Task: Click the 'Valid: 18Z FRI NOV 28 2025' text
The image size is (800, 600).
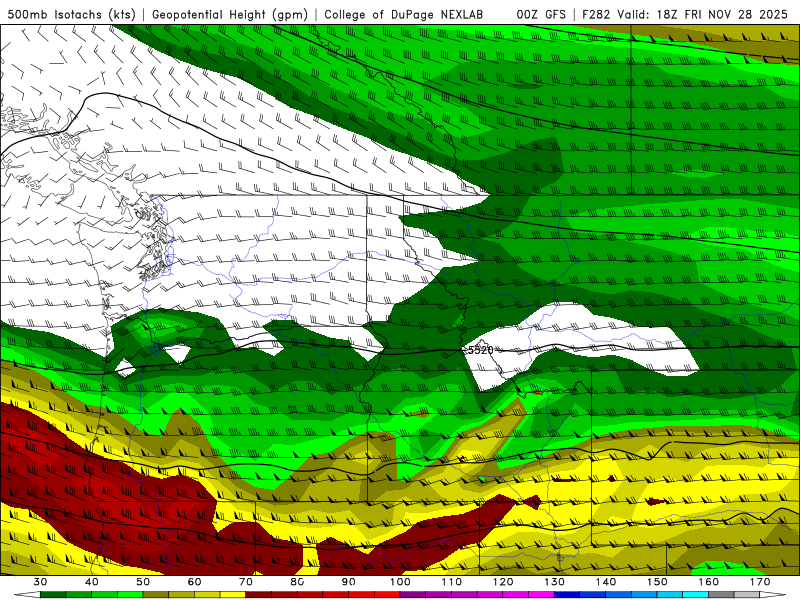Action: pos(703,14)
